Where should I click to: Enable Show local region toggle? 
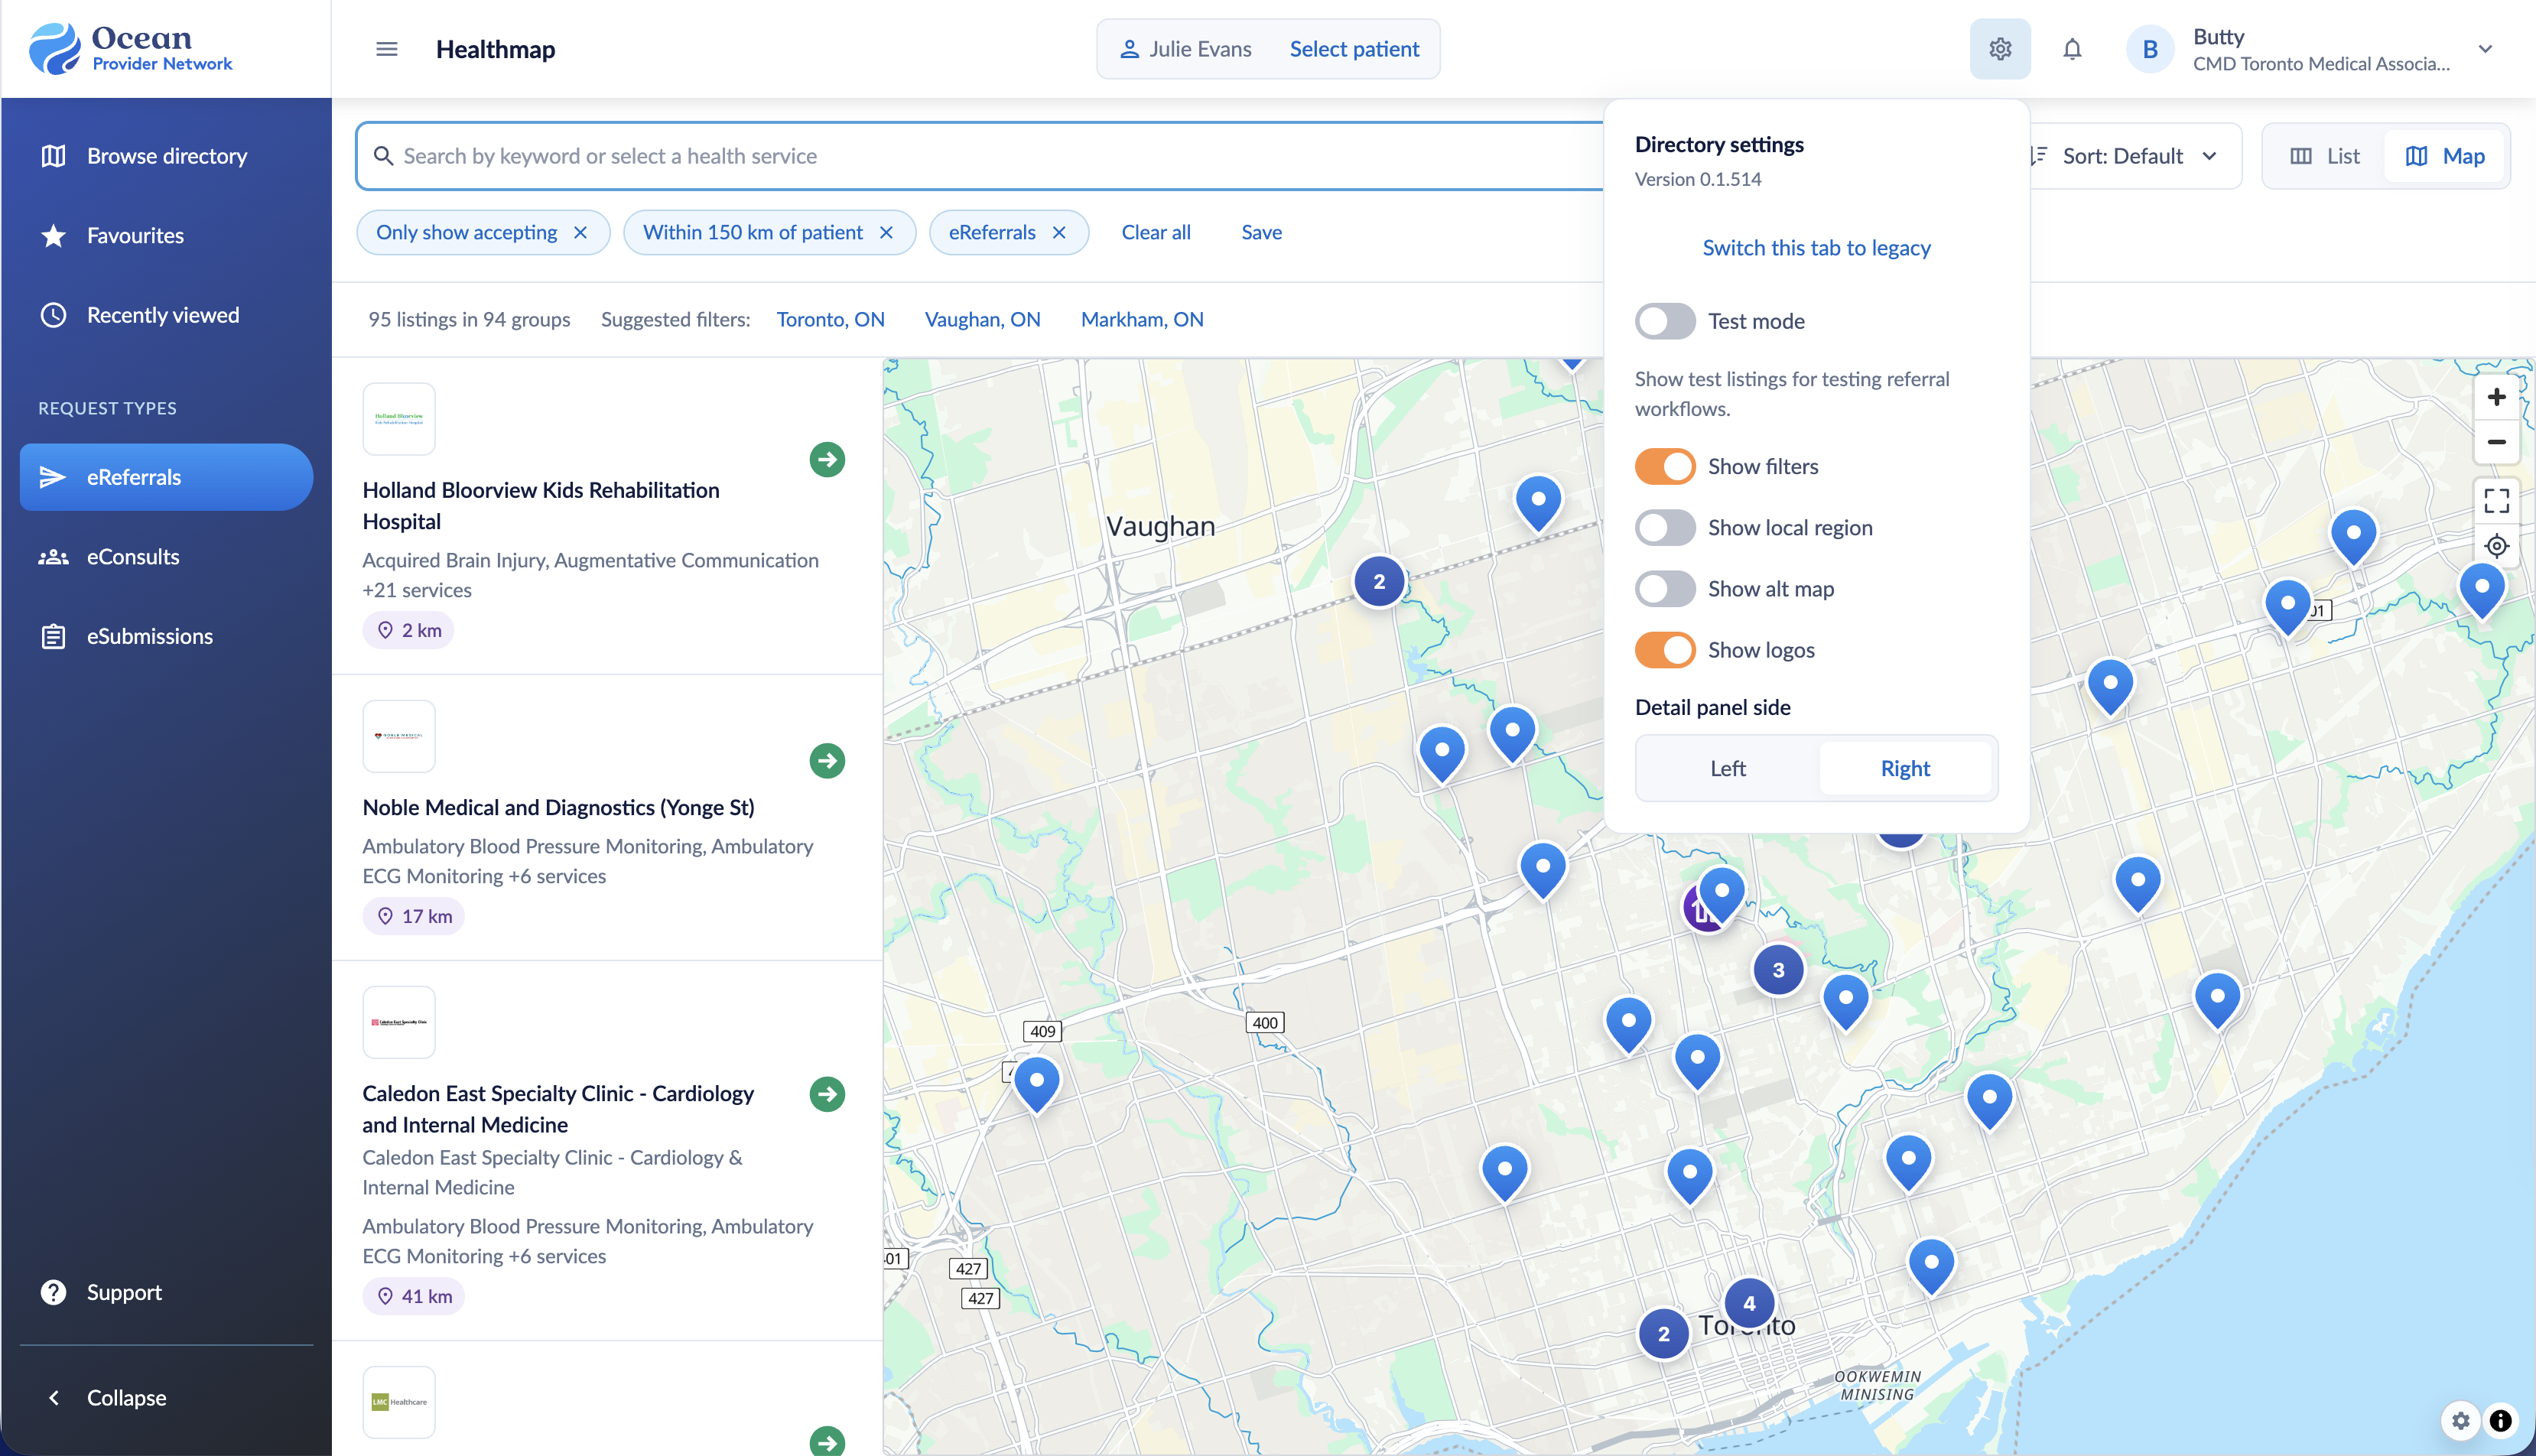(1665, 527)
